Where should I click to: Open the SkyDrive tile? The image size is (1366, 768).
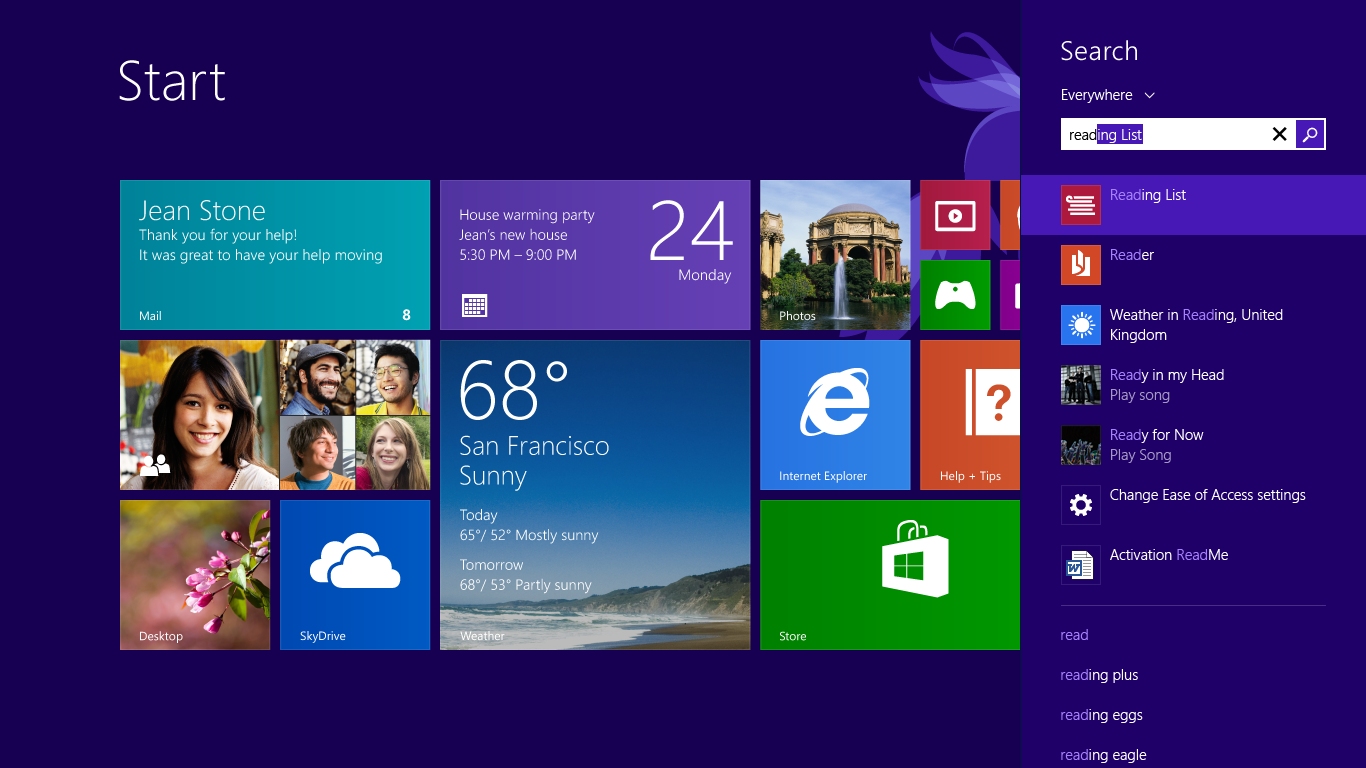[x=355, y=575]
